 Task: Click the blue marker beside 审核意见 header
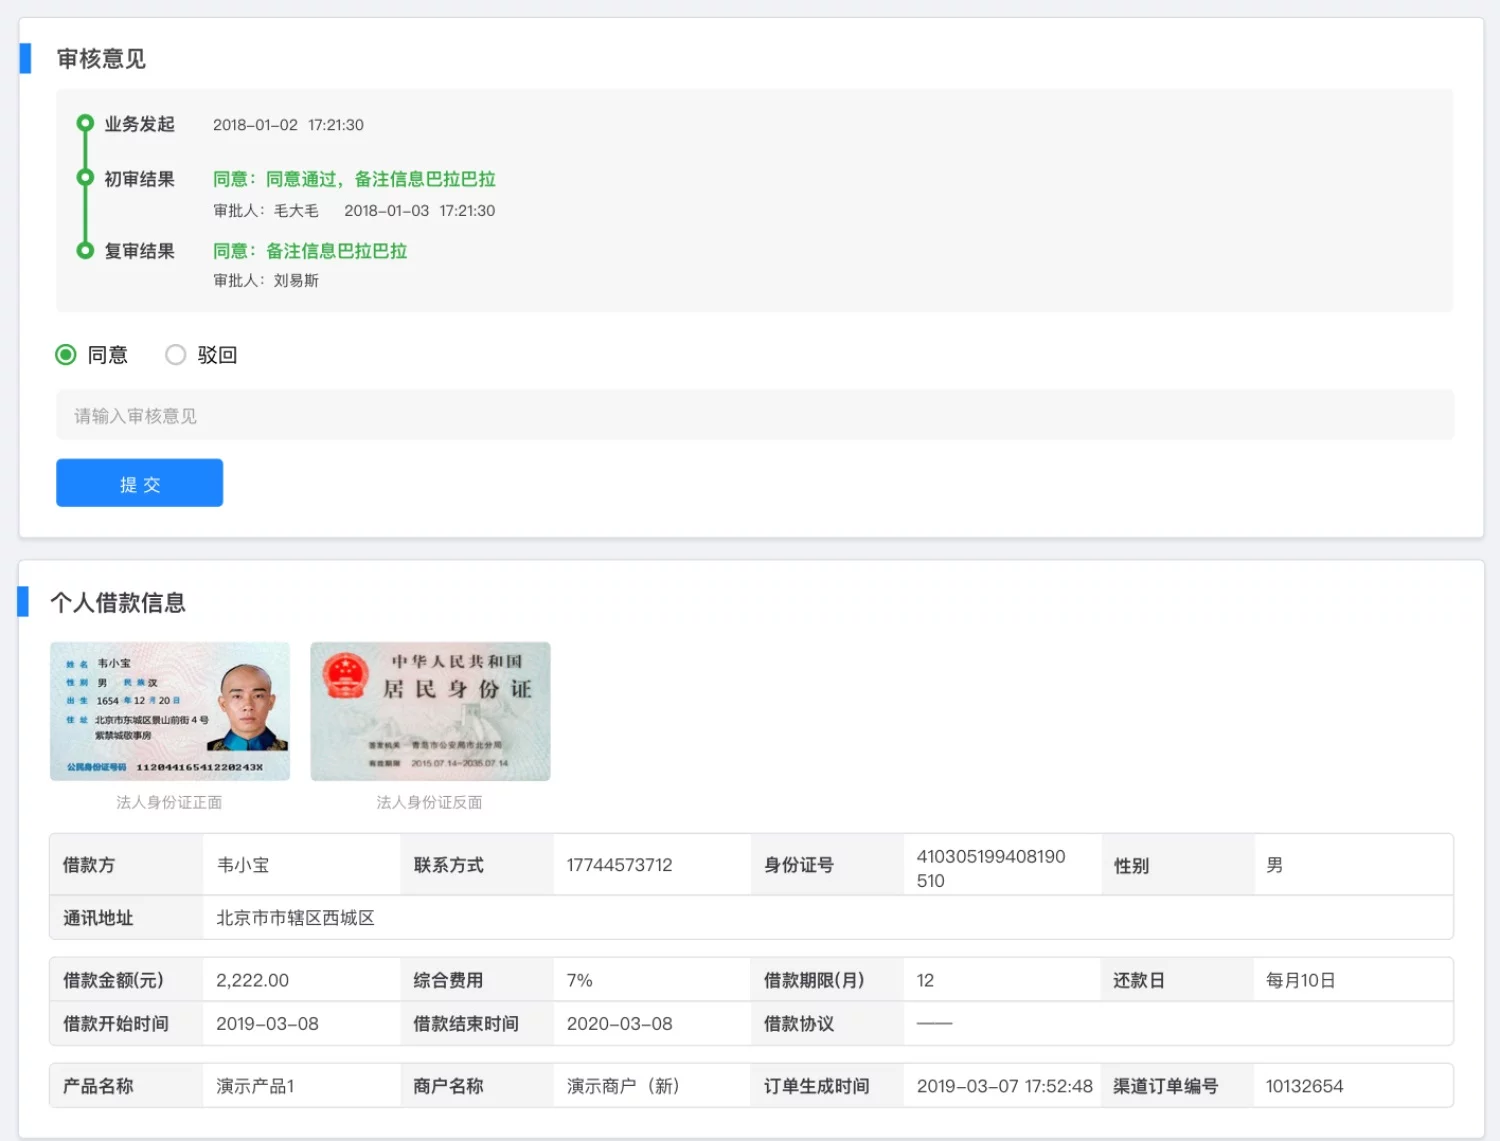pos(26,59)
